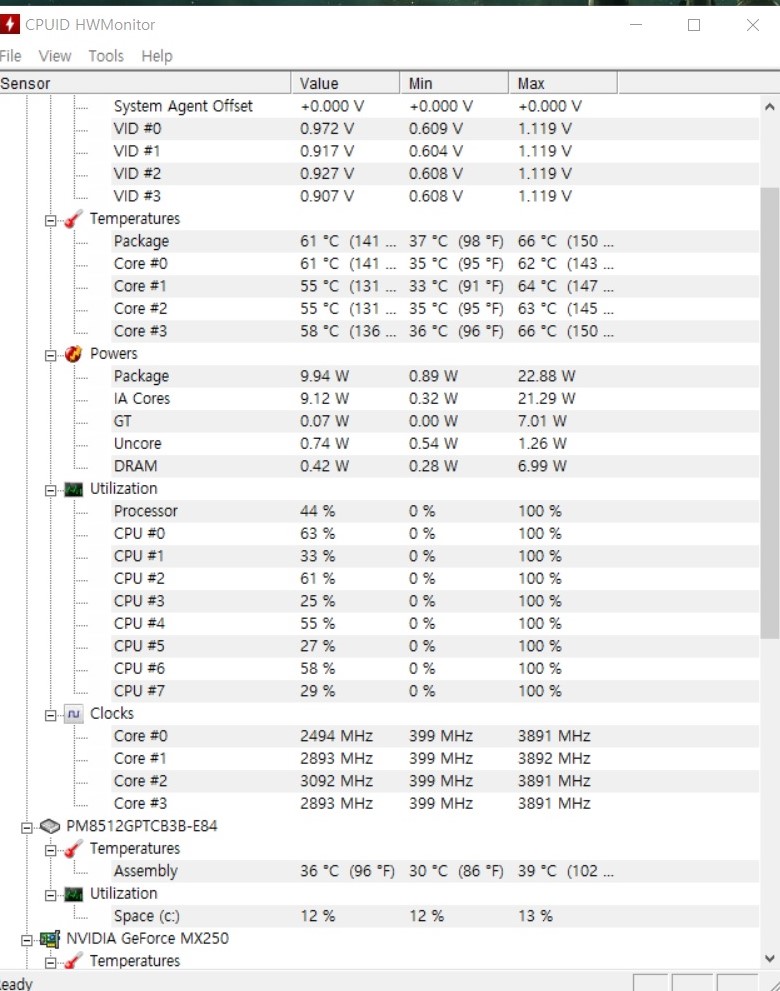Viewport: 780px width, 991px height.
Task: Select the Package temperature row
Action: point(141,241)
